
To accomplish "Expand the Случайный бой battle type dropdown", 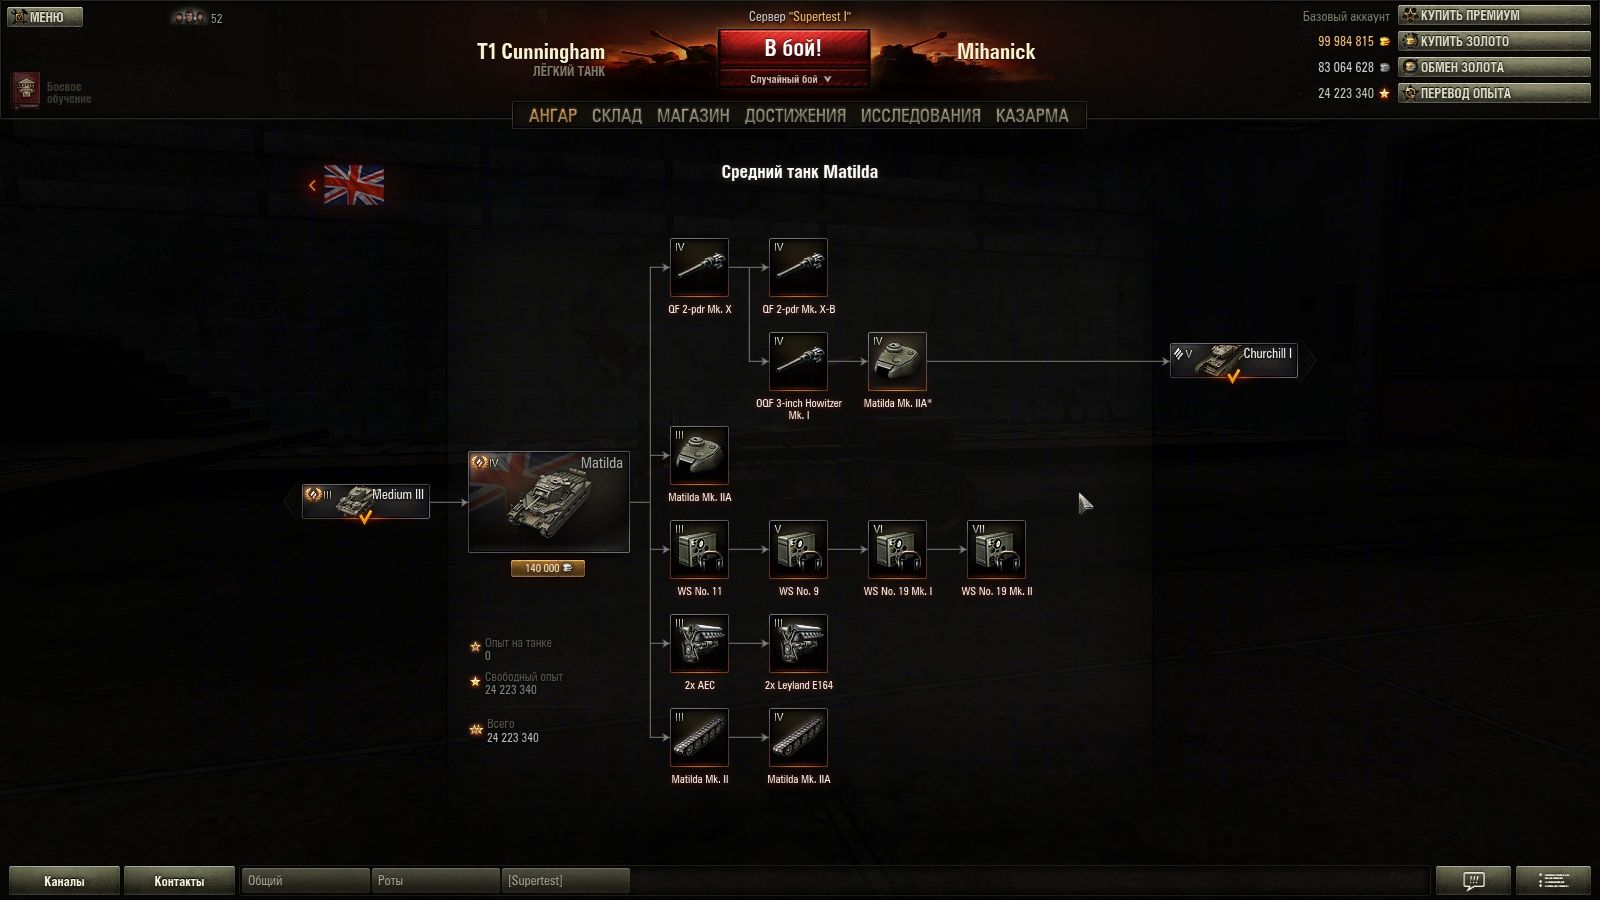I will tap(793, 79).
